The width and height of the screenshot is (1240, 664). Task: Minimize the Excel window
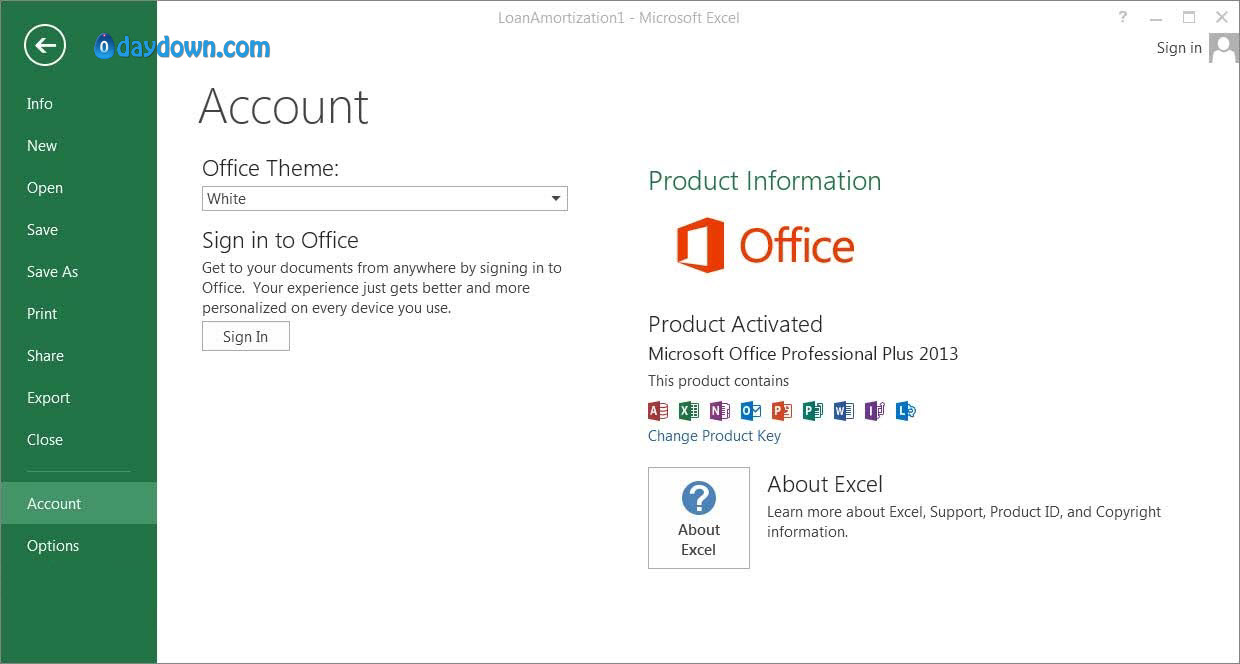point(1155,17)
